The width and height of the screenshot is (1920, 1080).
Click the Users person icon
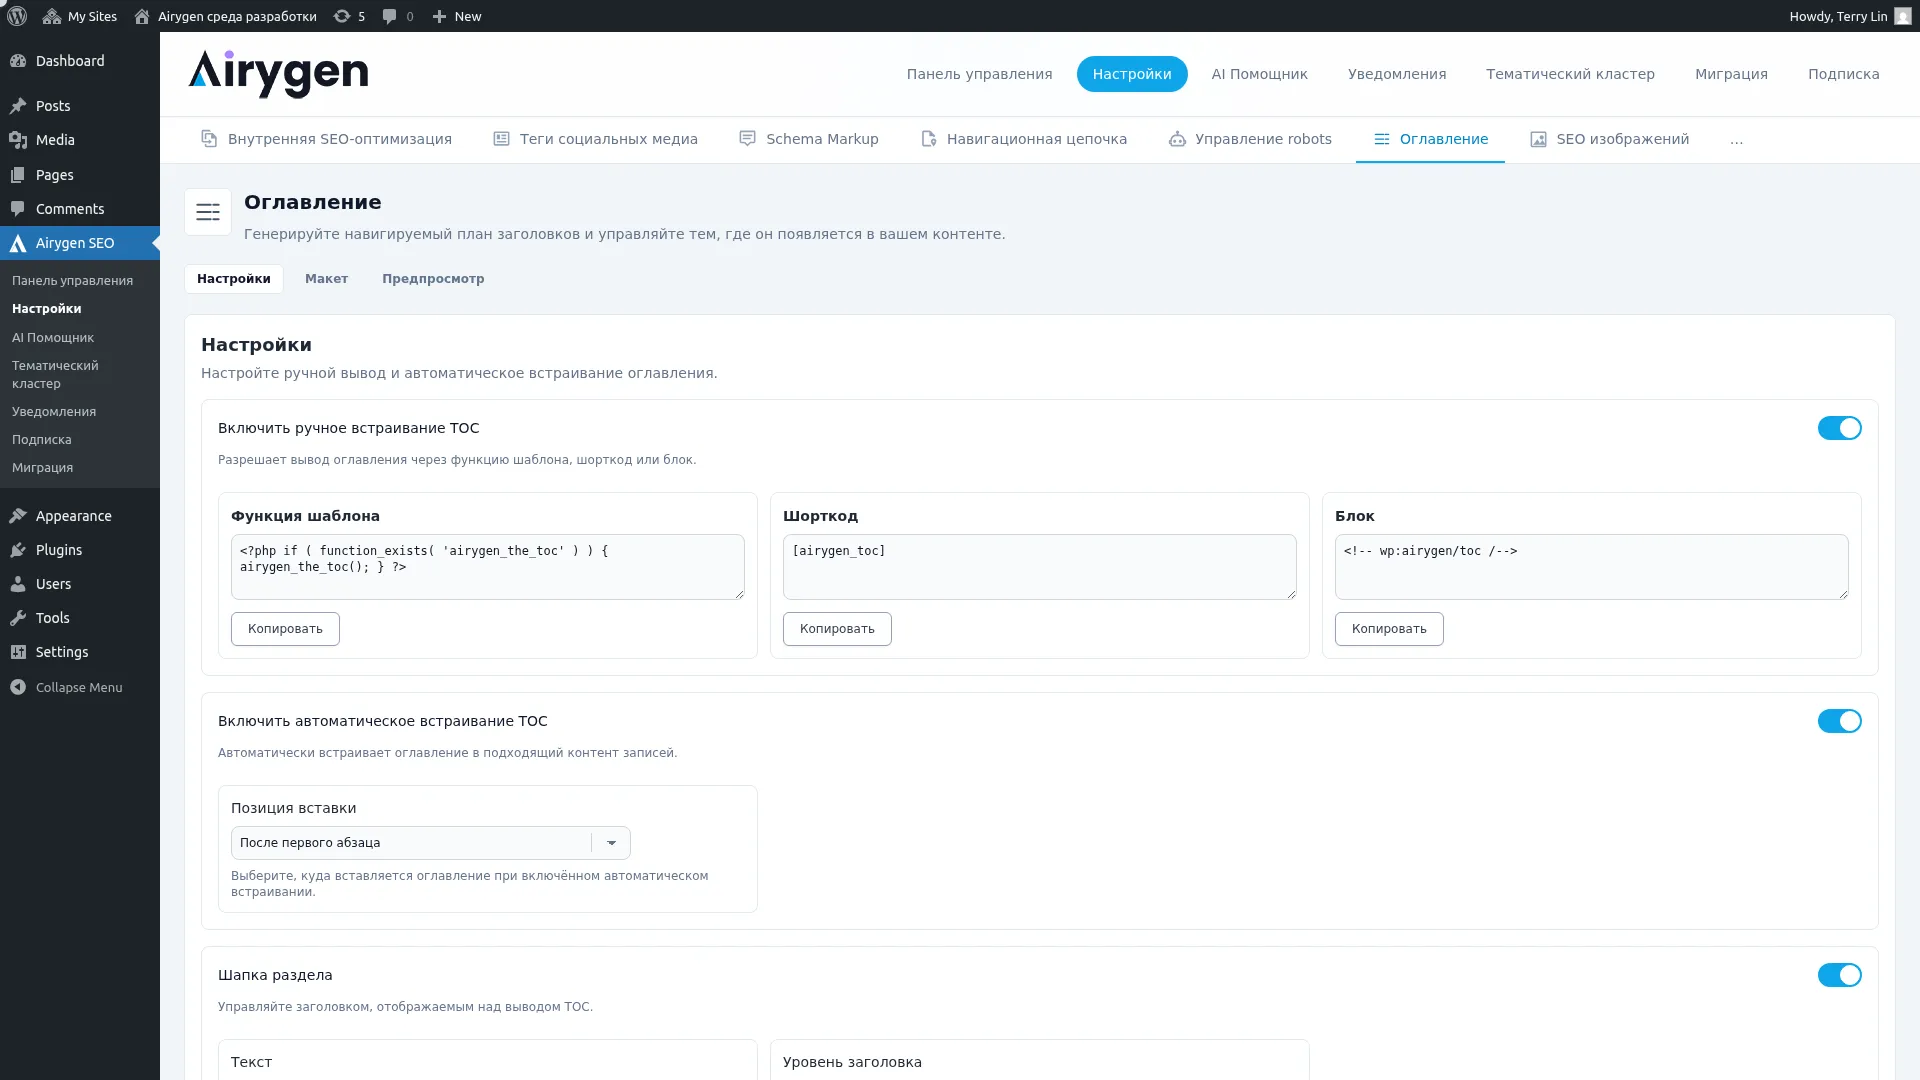tap(18, 584)
